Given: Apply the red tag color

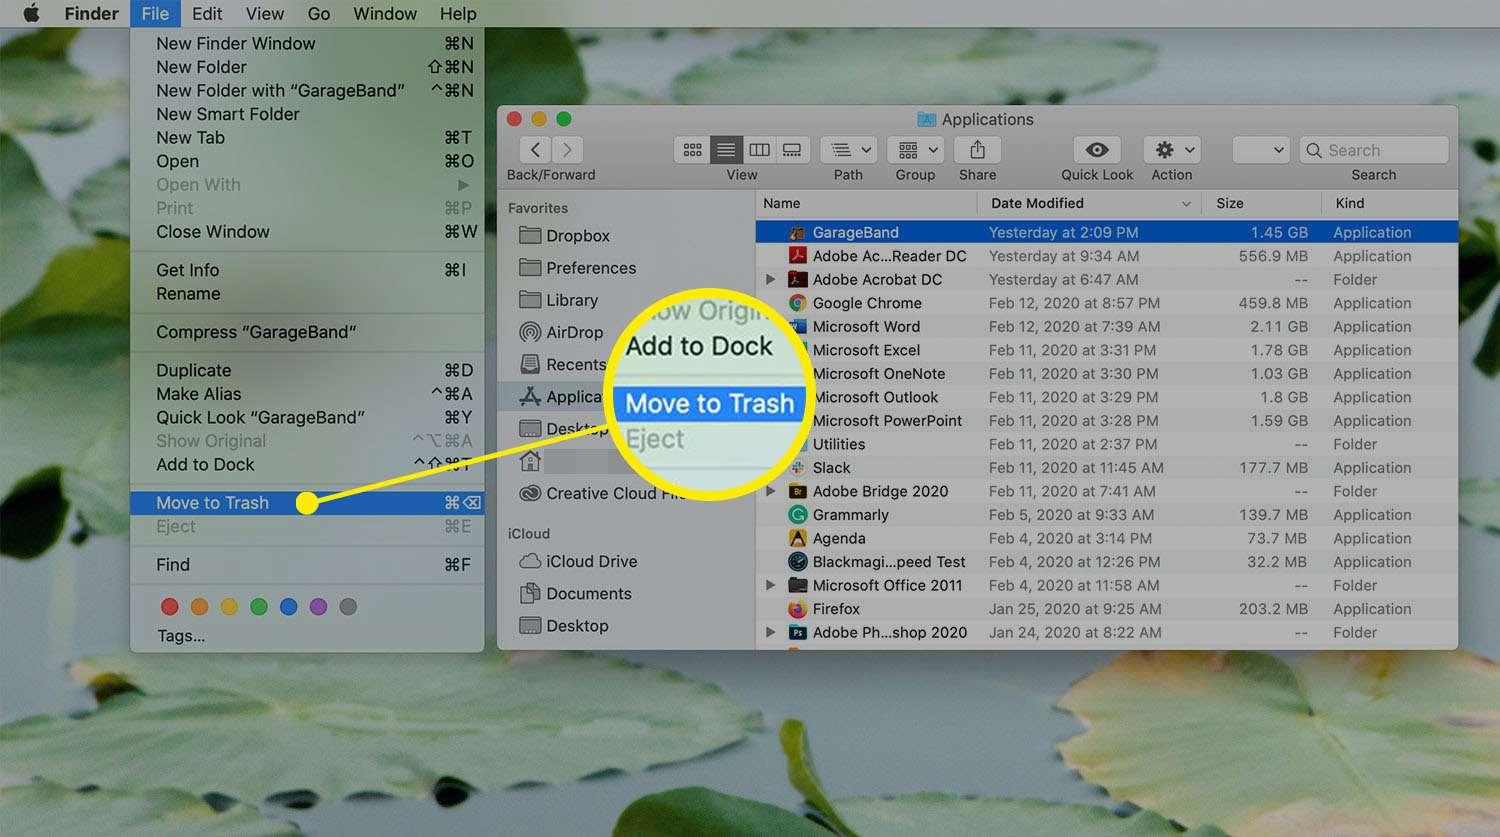Looking at the screenshot, I should tap(170, 607).
